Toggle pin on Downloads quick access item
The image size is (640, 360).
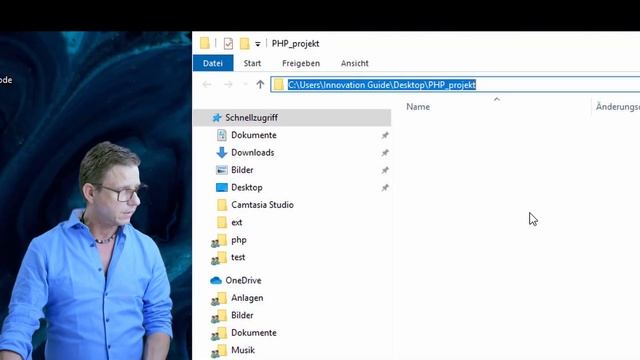(x=385, y=153)
